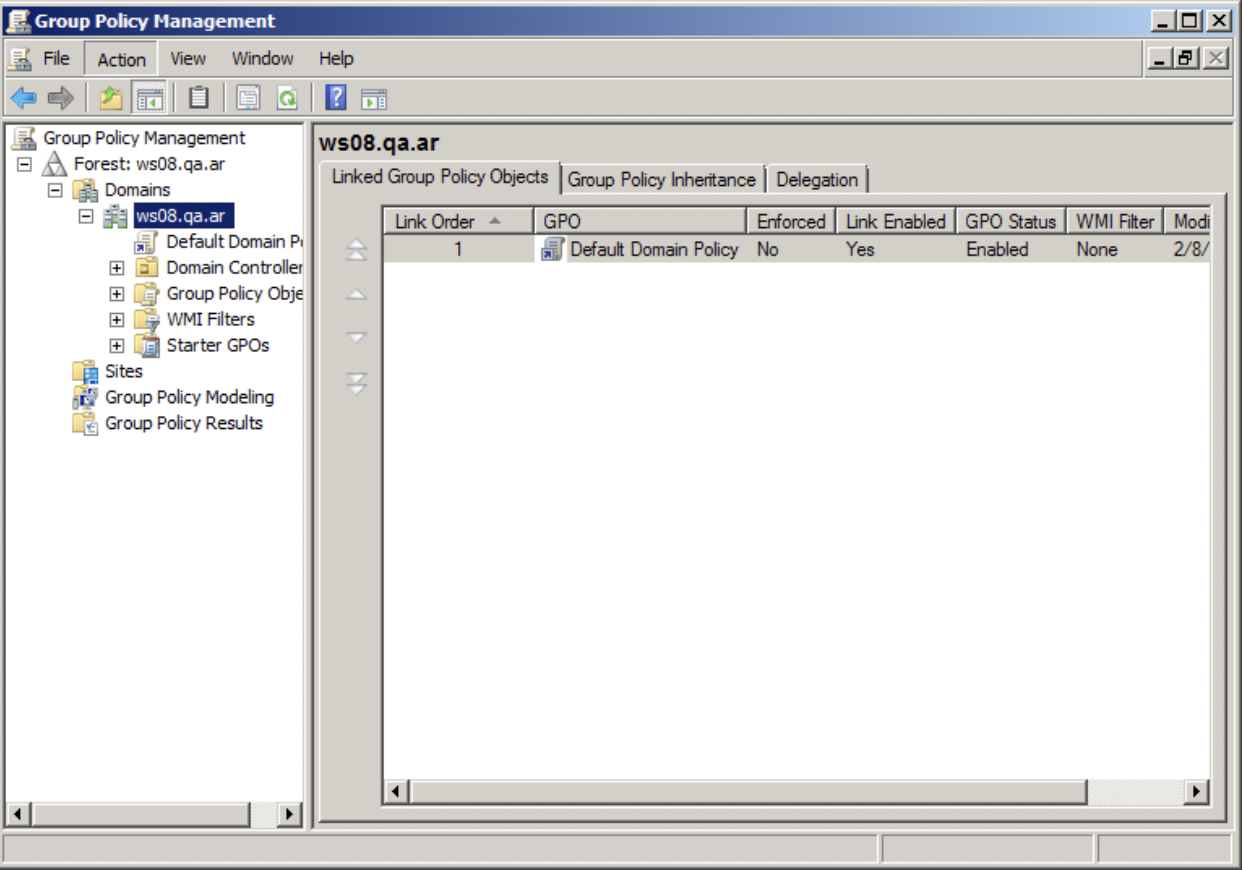
Task: Select Group Policy Modeling in tree
Action: pos(189,397)
